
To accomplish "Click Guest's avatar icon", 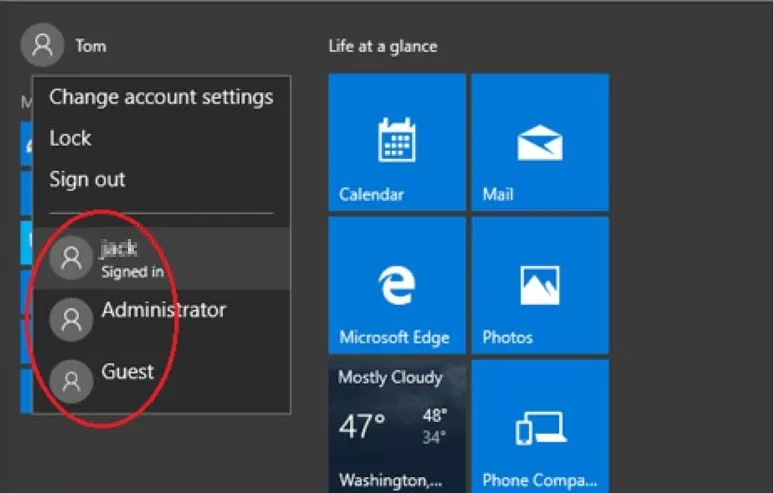I will tap(71, 381).
